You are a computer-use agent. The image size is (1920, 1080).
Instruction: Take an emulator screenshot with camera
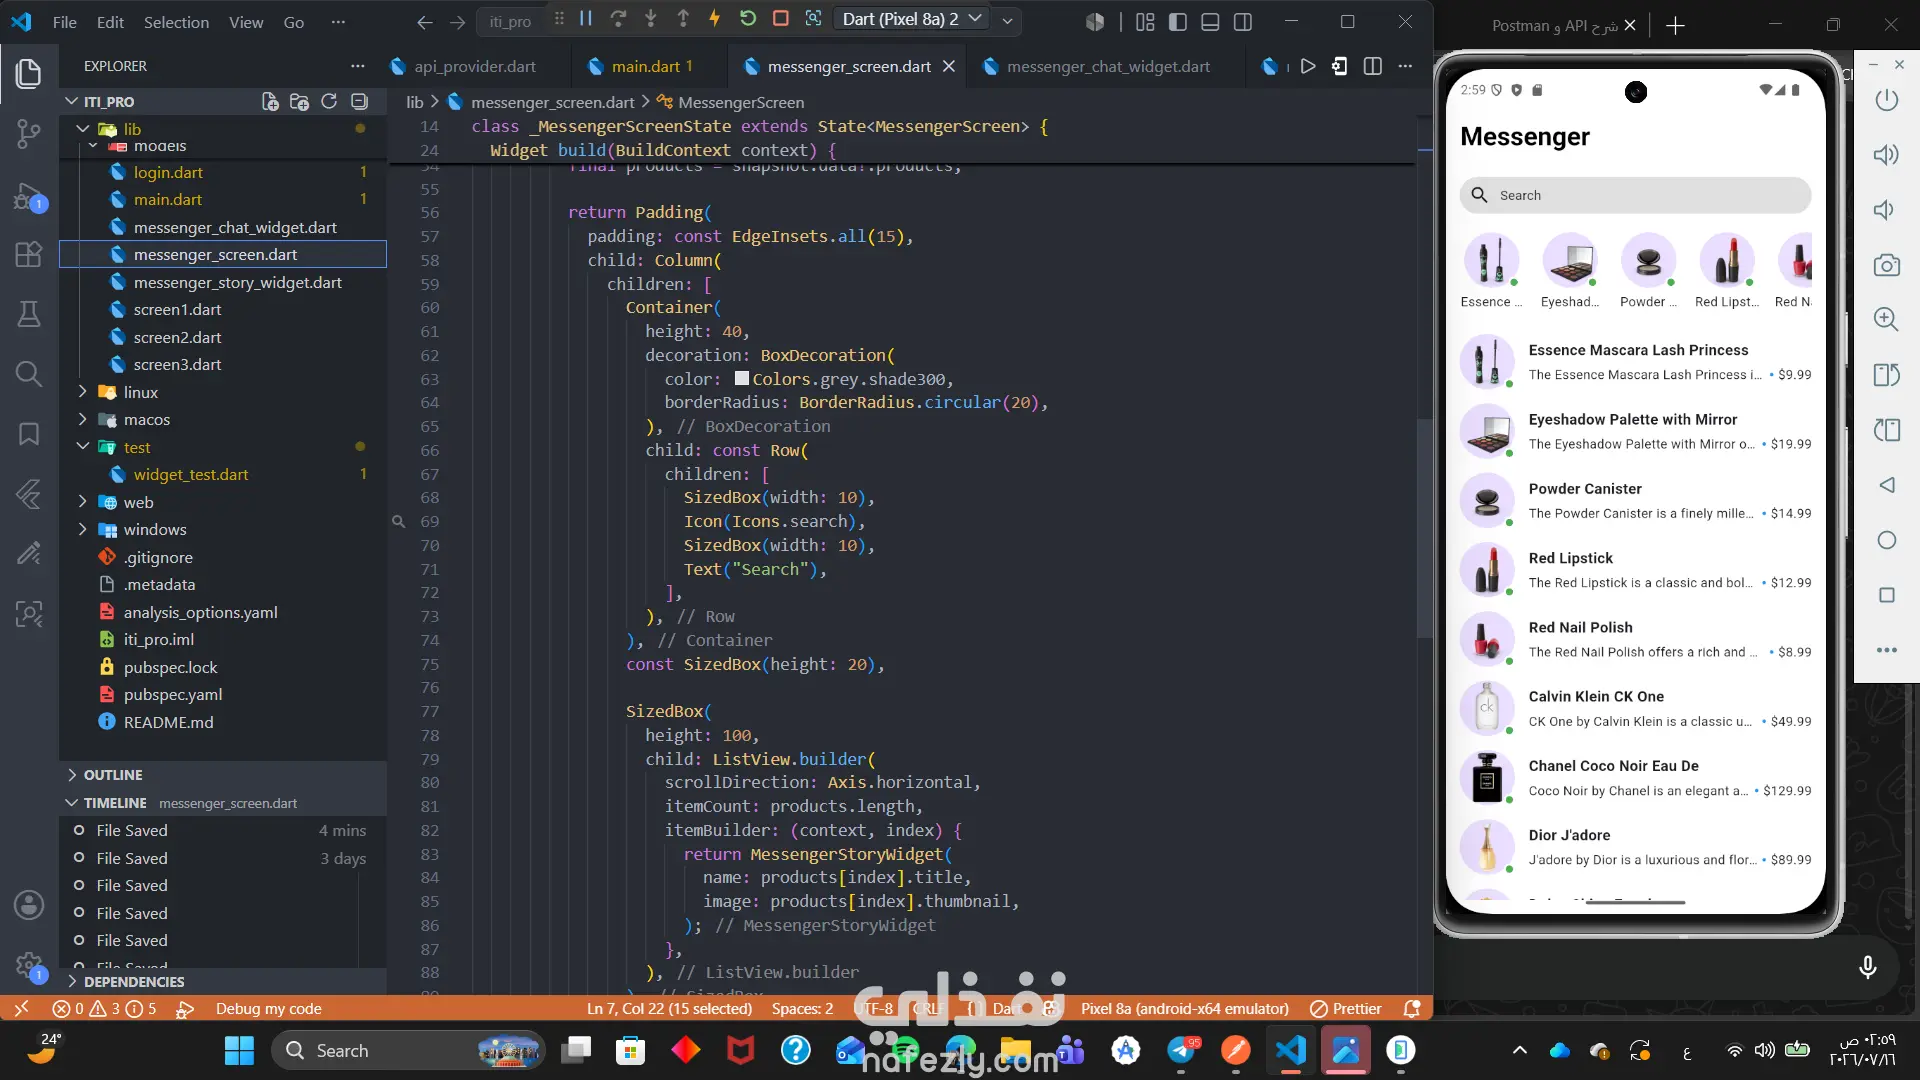[1887, 265]
